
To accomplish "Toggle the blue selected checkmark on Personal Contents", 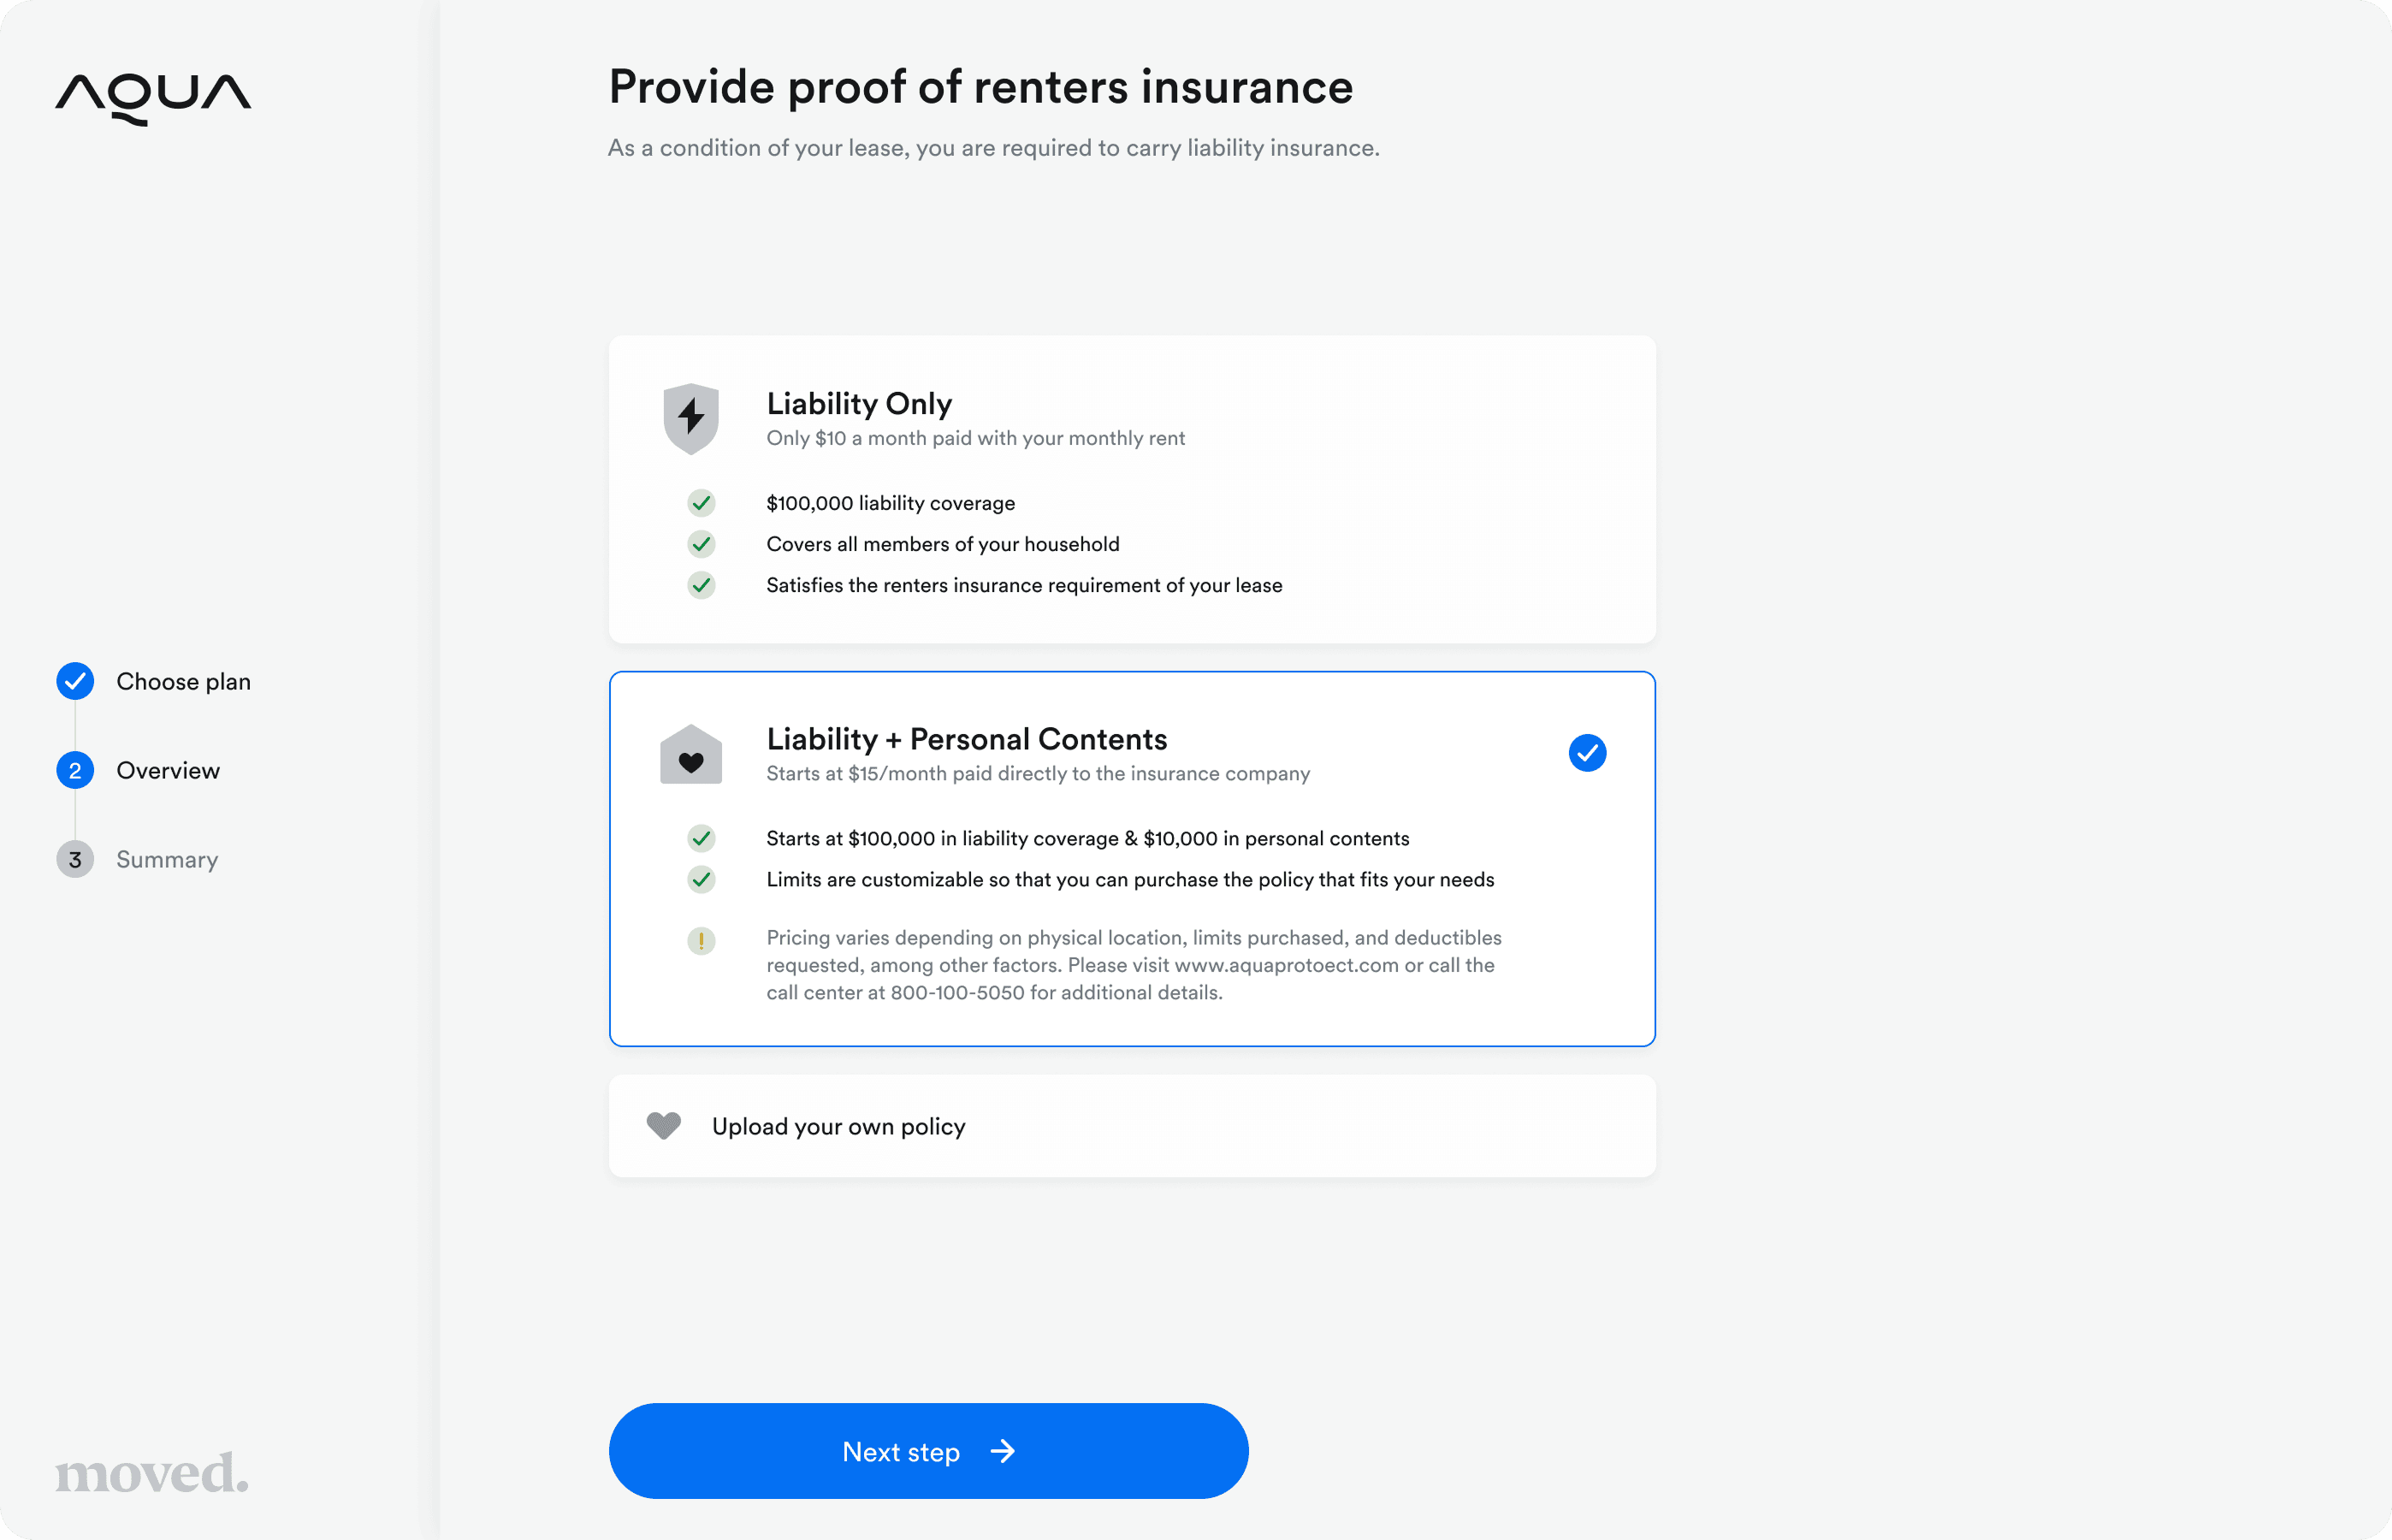I will (1587, 753).
